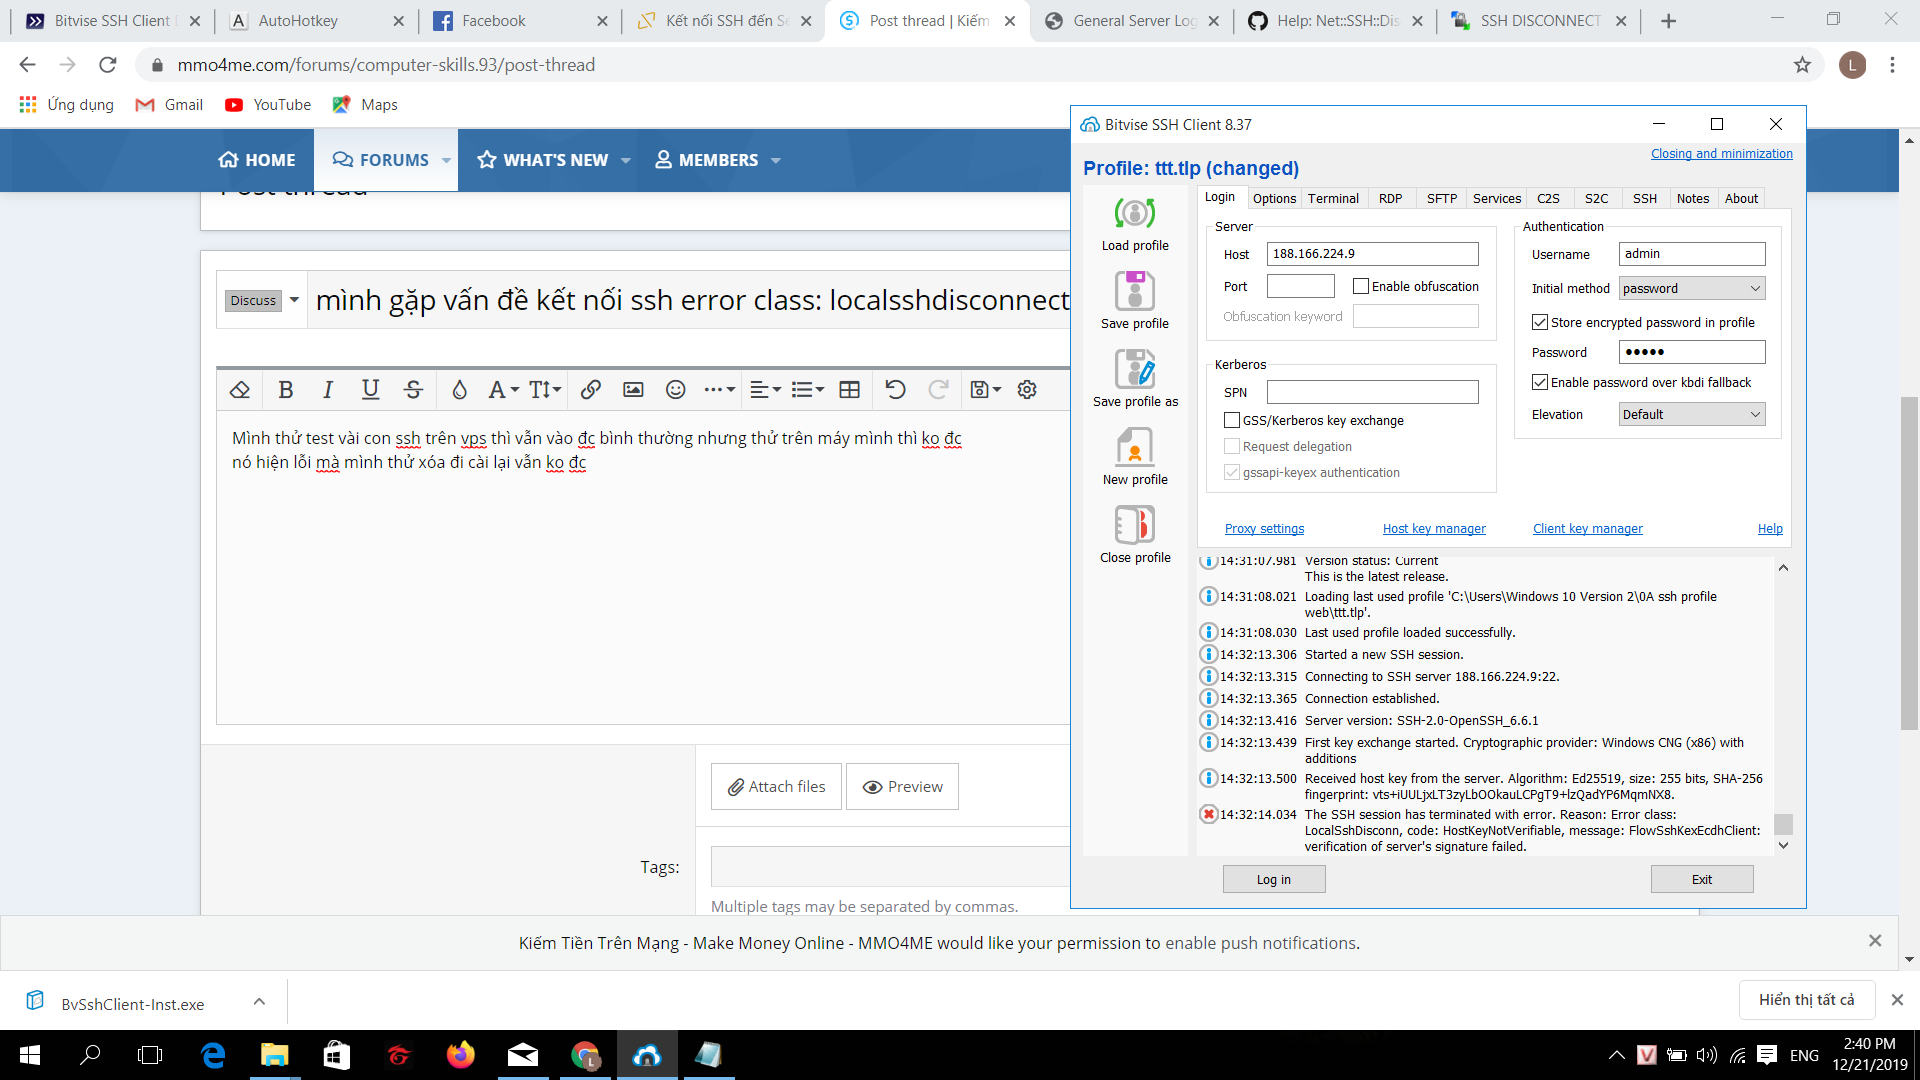1920x1080 pixels.
Task: Expand the FORUMS menu arrow
Action: click(x=446, y=160)
